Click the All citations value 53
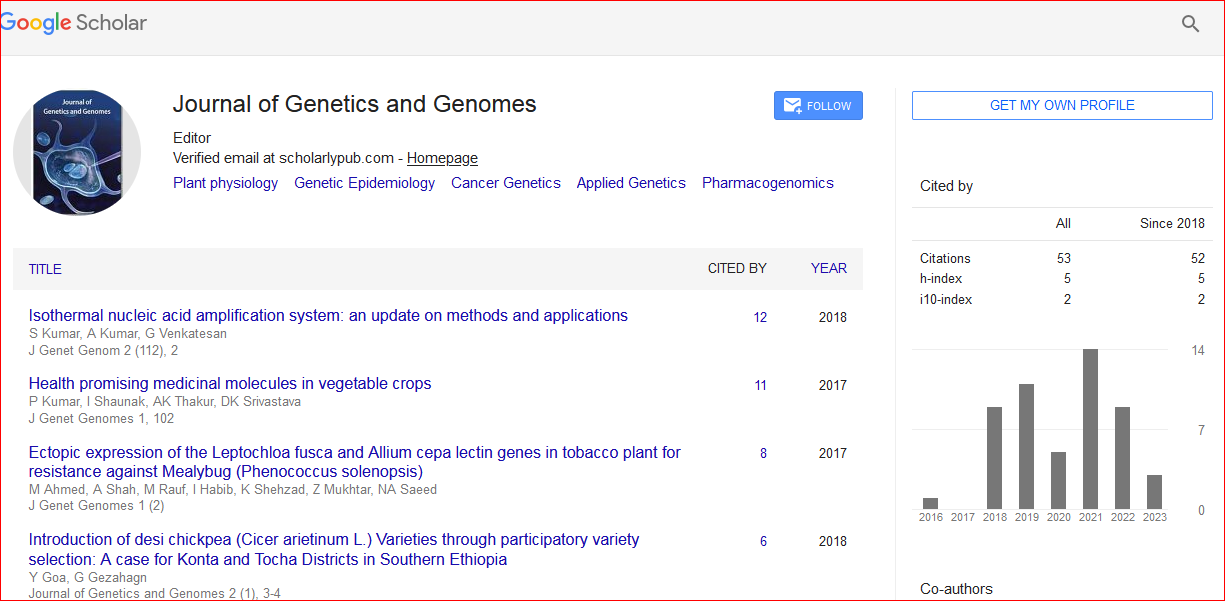This screenshot has height=601, width=1225. click(1064, 259)
